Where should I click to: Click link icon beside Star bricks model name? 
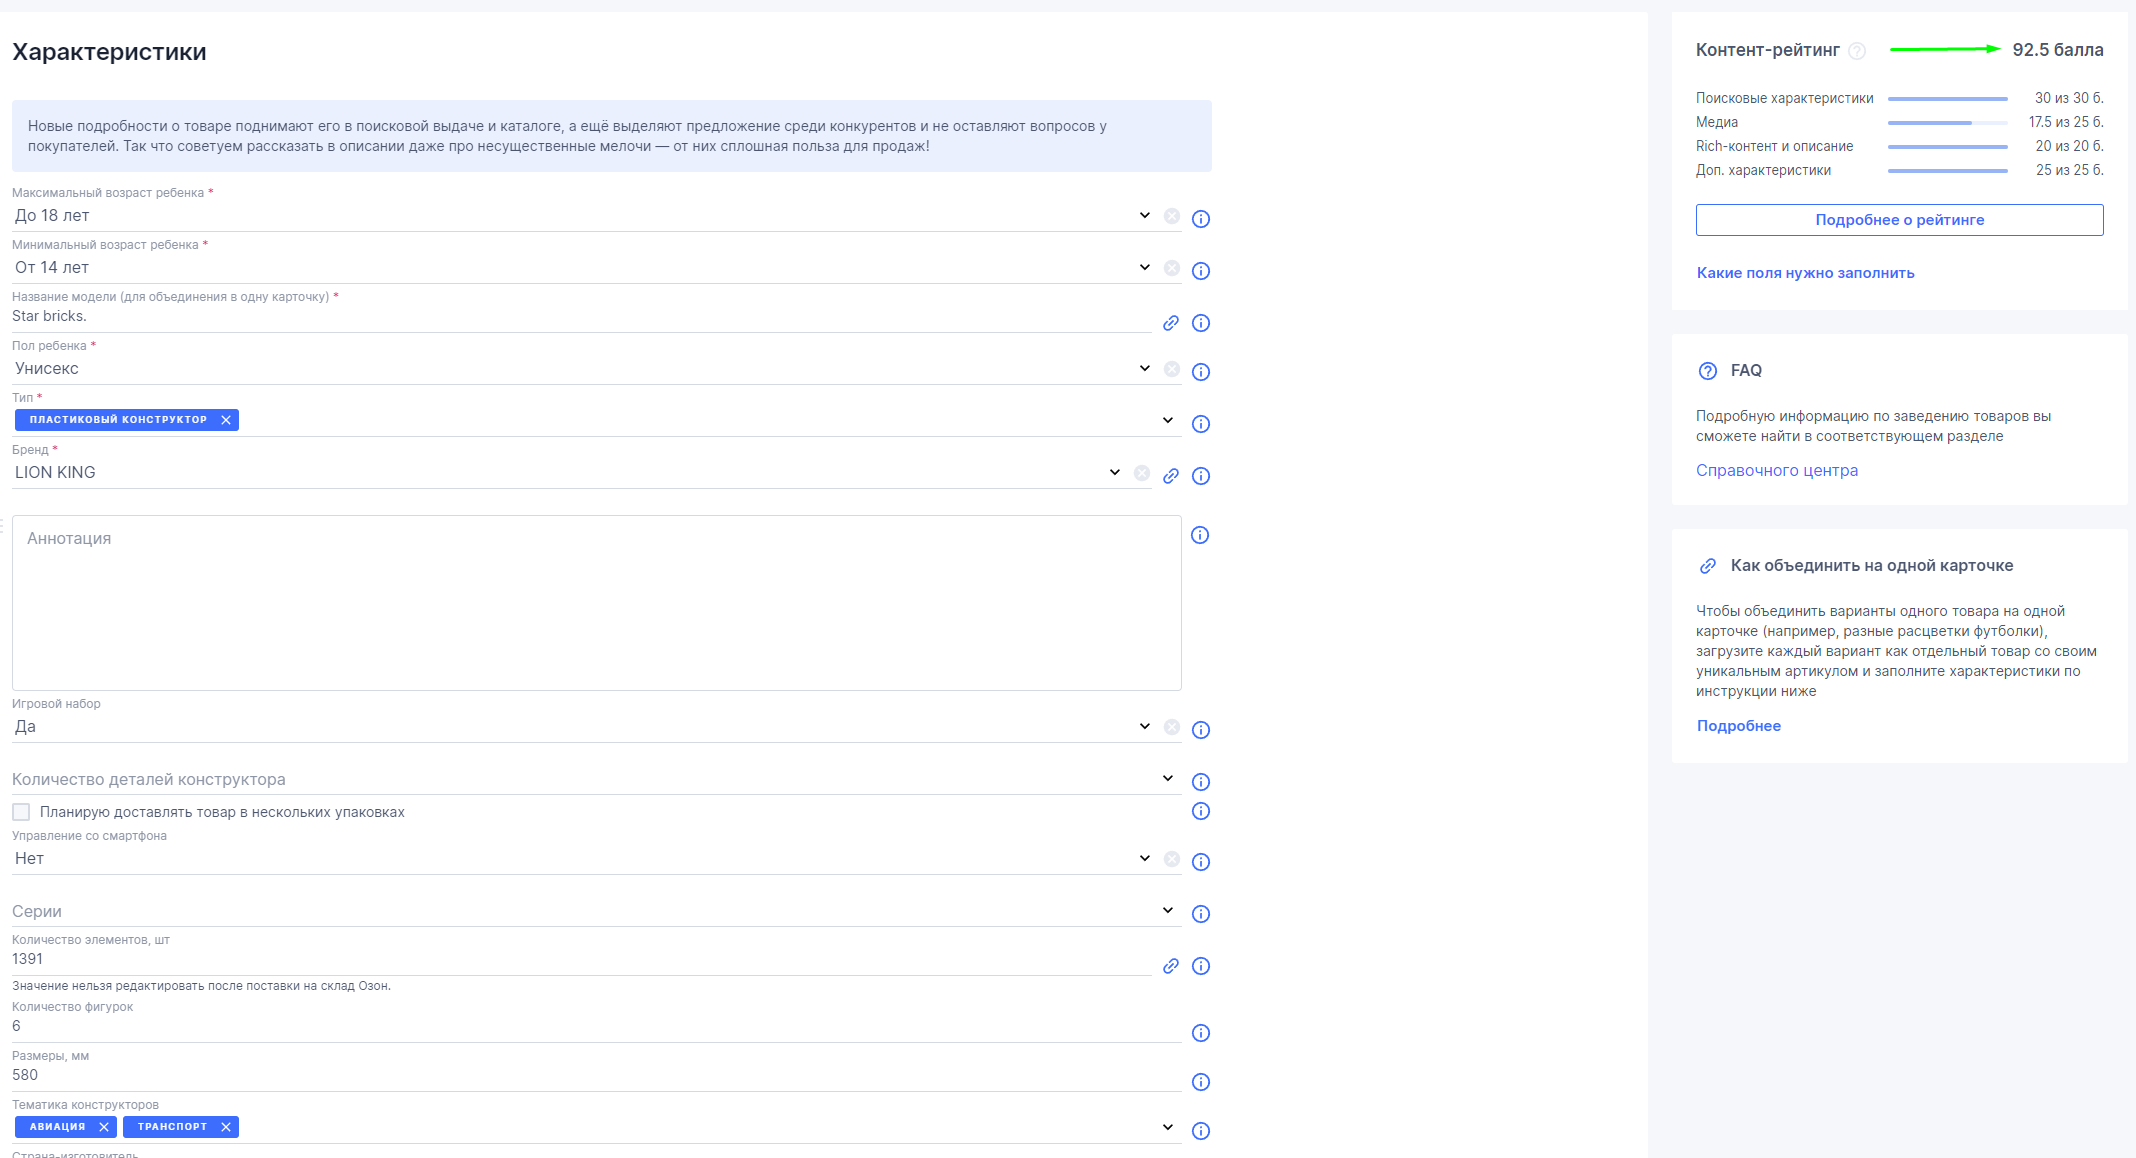click(1171, 323)
